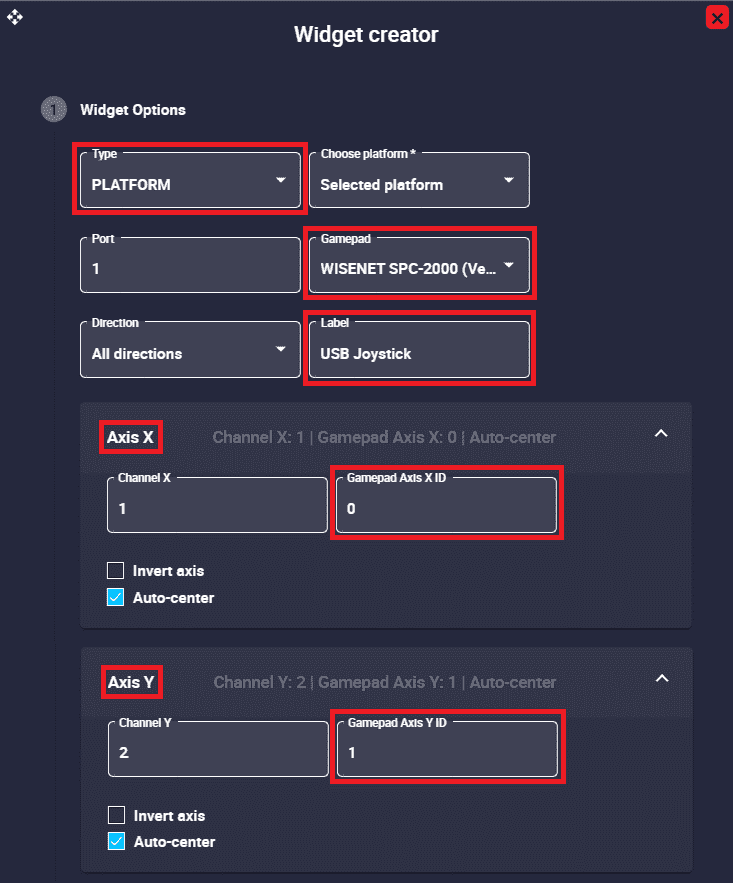733x883 pixels.
Task: Enable Invert axis for Axis Y
Action: pos(116,815)
